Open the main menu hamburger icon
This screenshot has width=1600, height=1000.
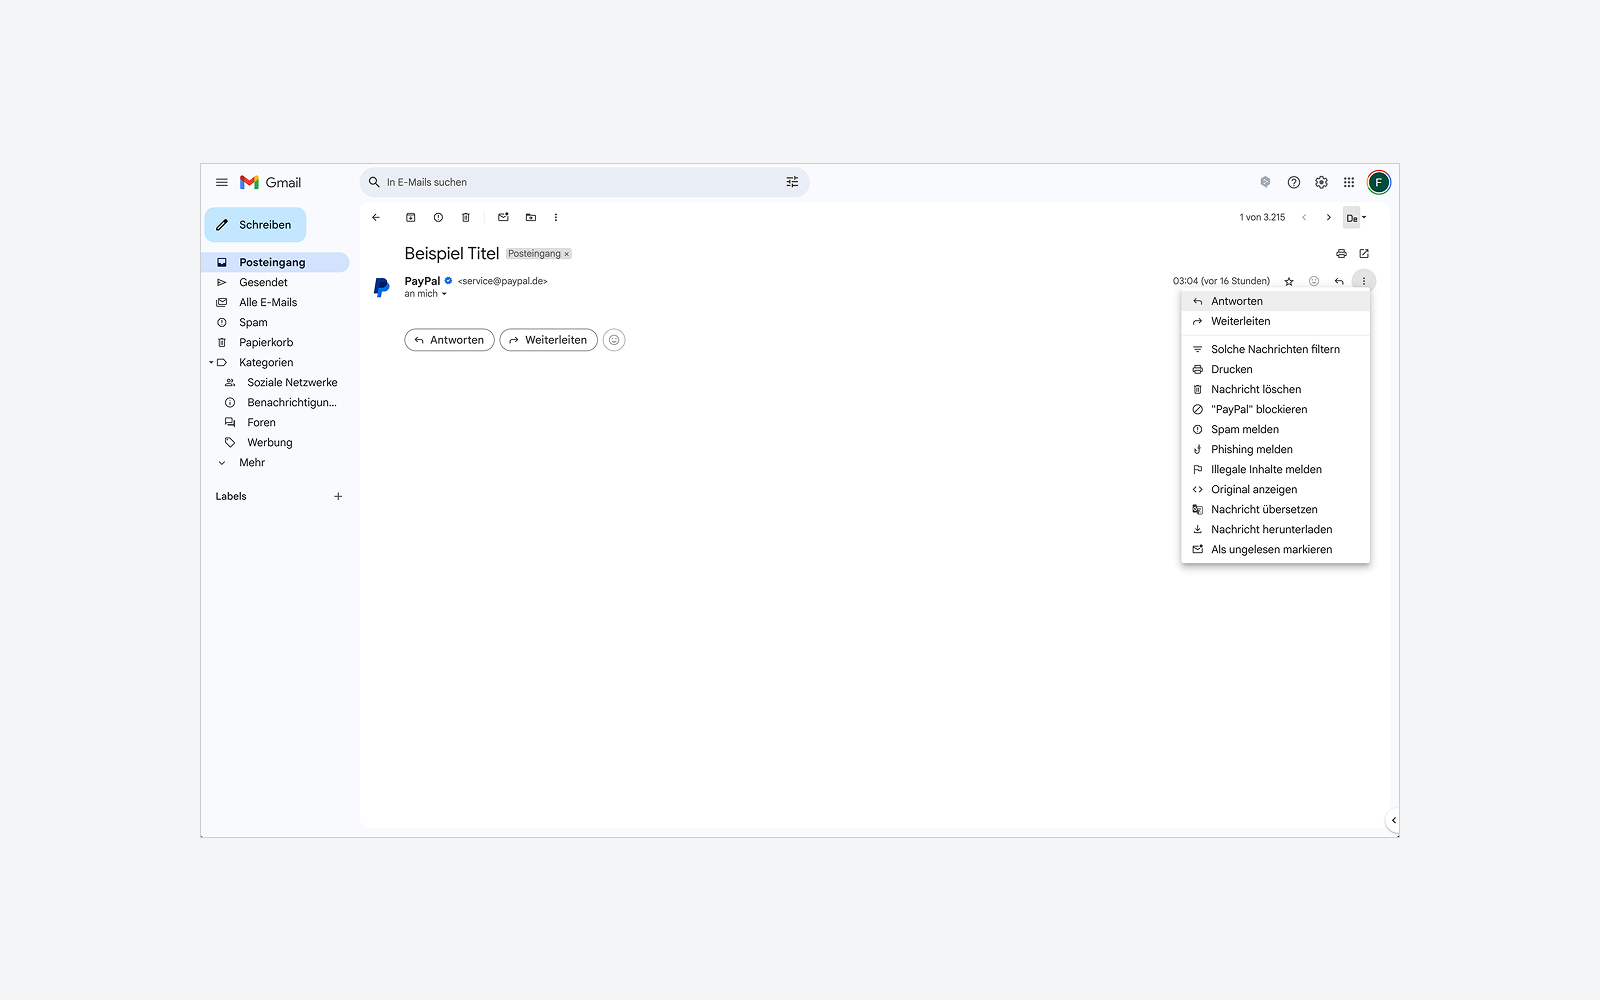222,182
